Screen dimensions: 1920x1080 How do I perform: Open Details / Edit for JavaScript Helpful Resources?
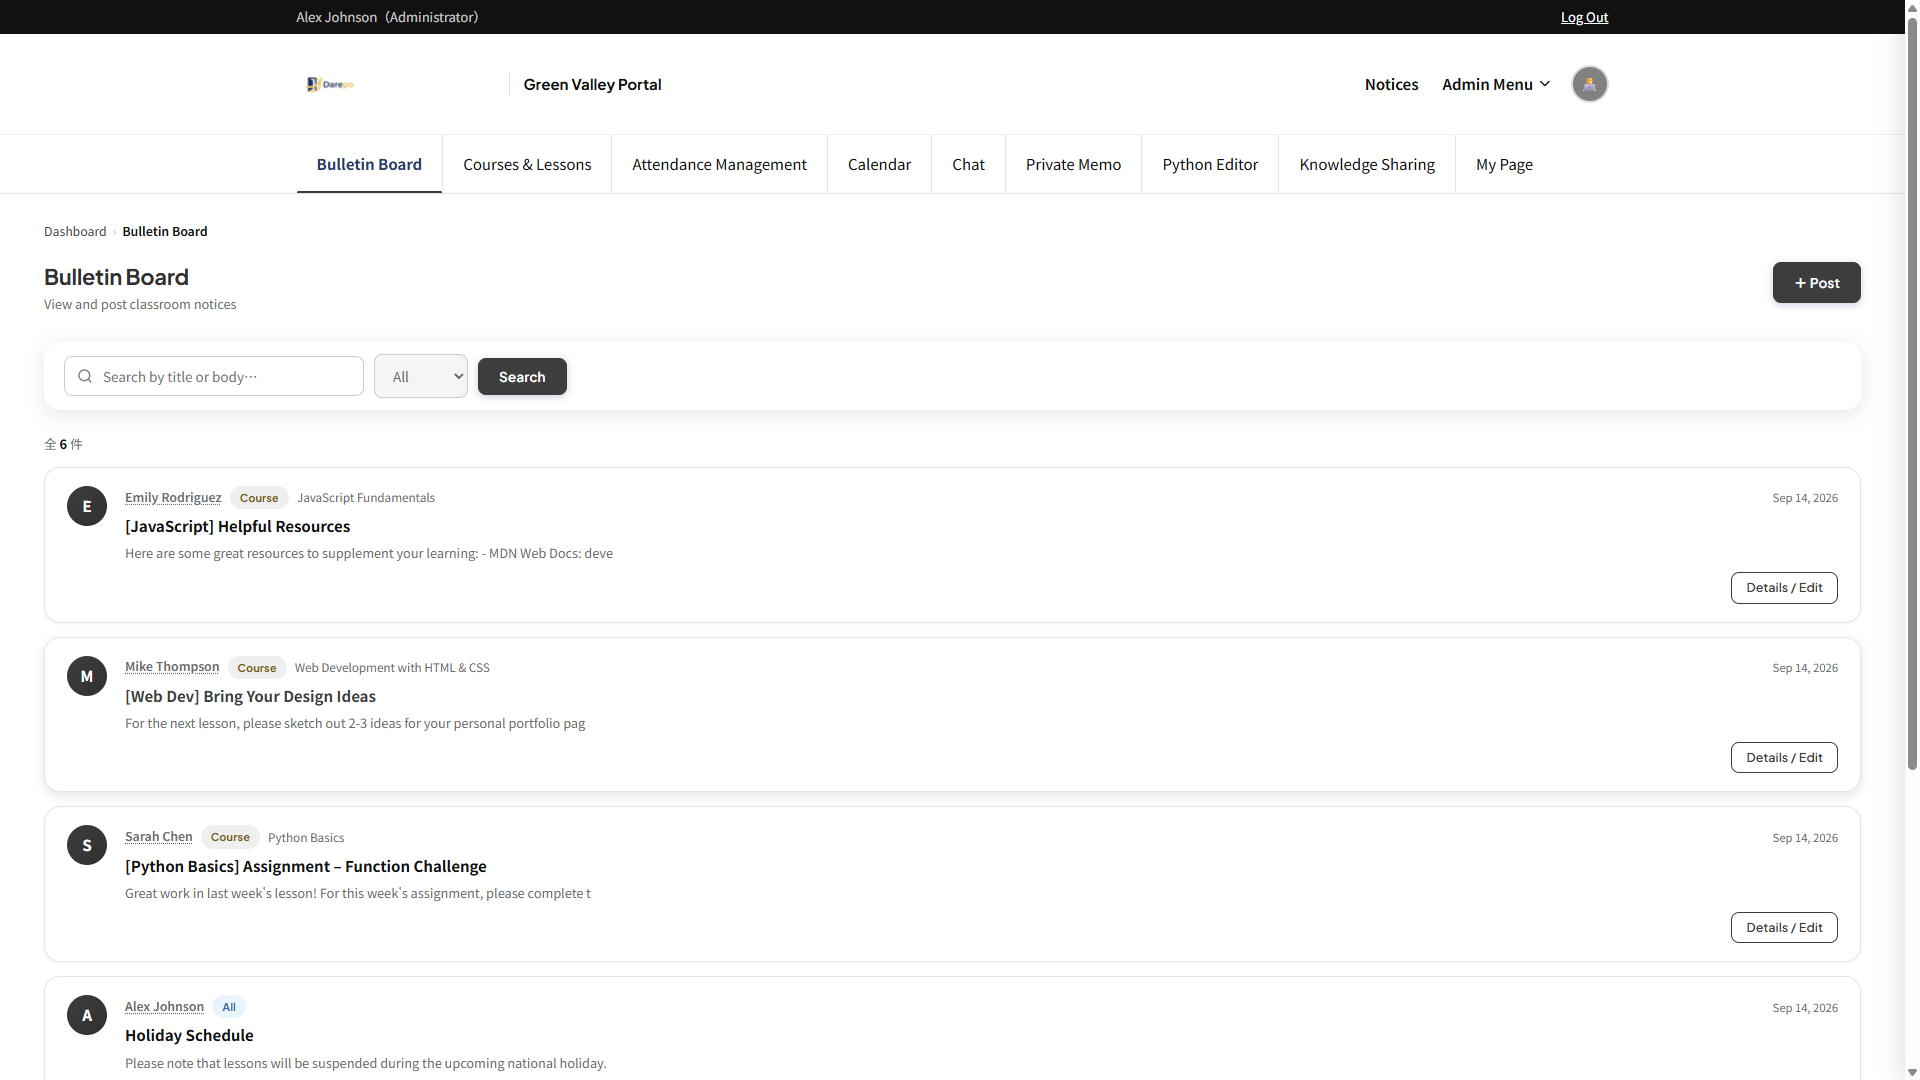(1784, 587)
